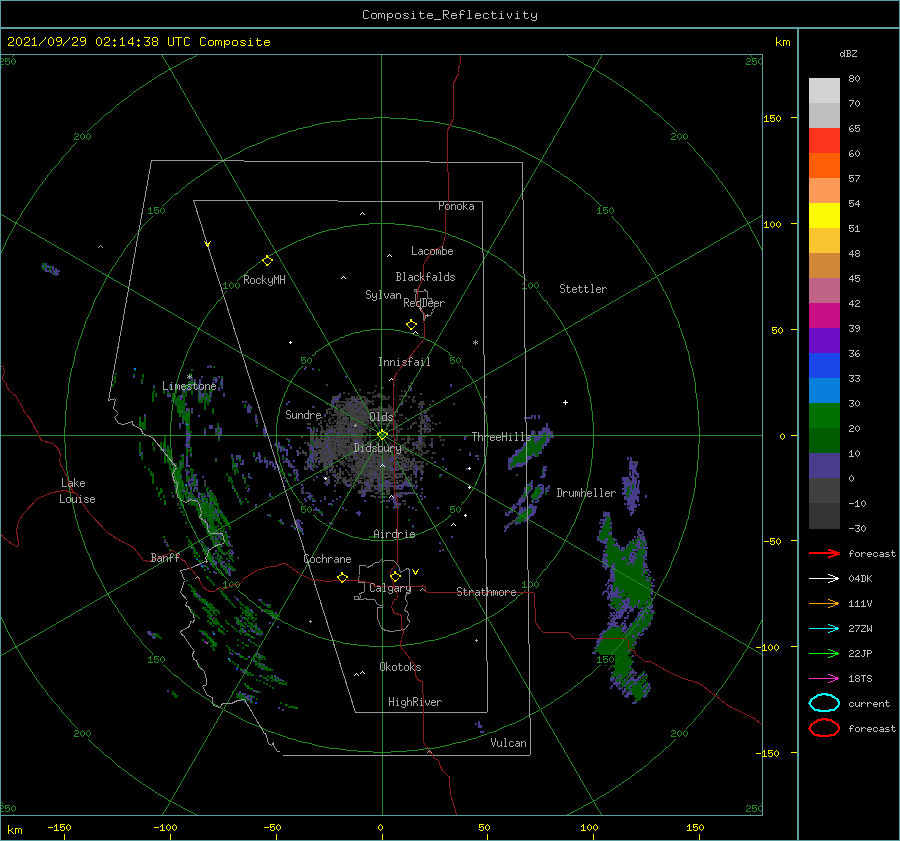Click the white plus marker east of ThreeHills
Image resolution: width=900 pixels, height=841 pixels.
click(565, 402)
